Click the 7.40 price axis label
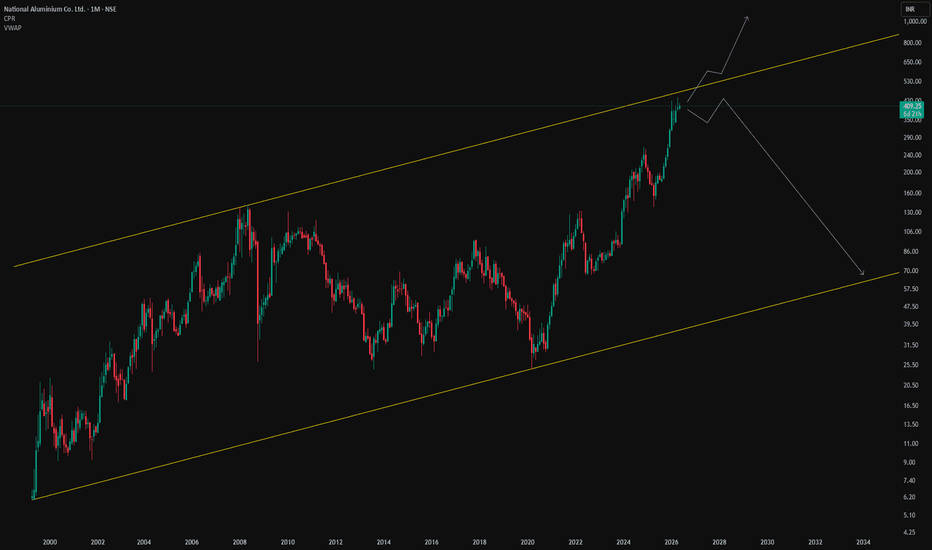932x550 pixels. (909, 480)
